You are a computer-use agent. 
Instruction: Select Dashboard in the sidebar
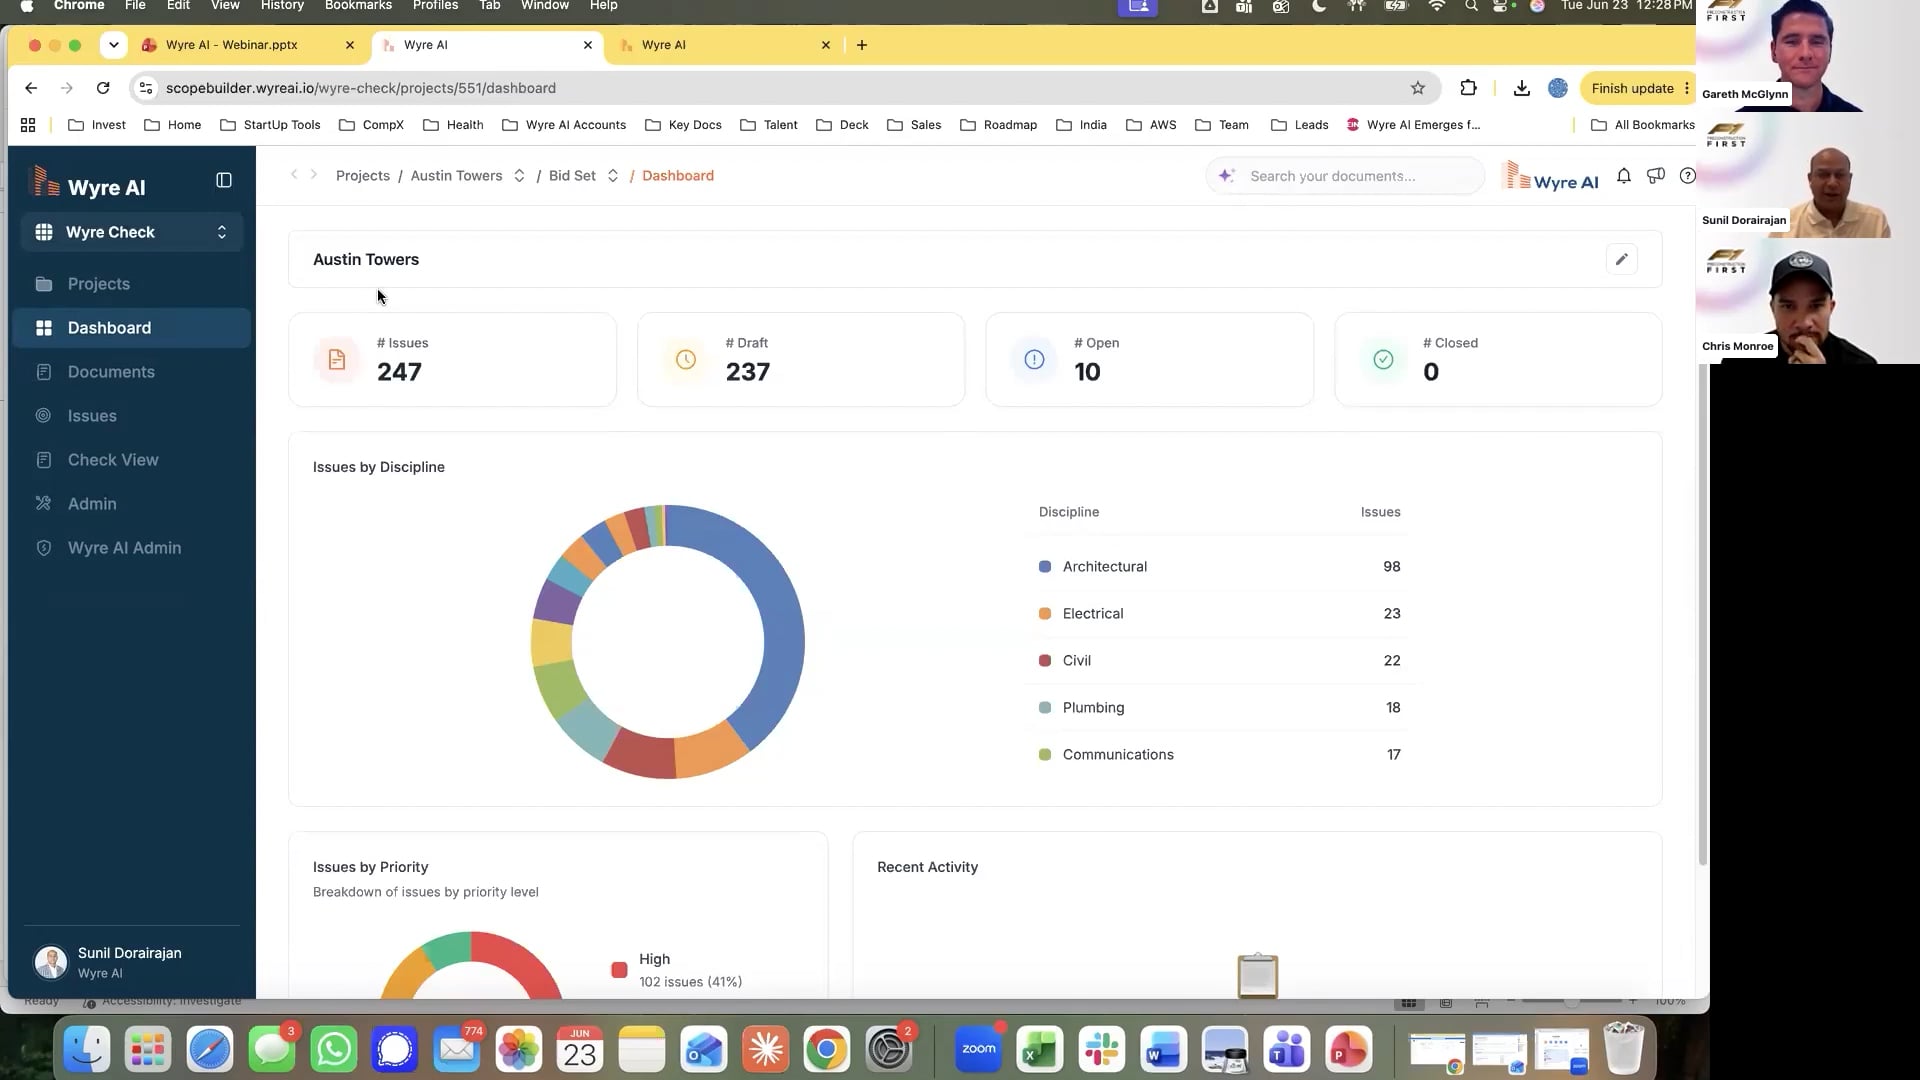[132, 328]
